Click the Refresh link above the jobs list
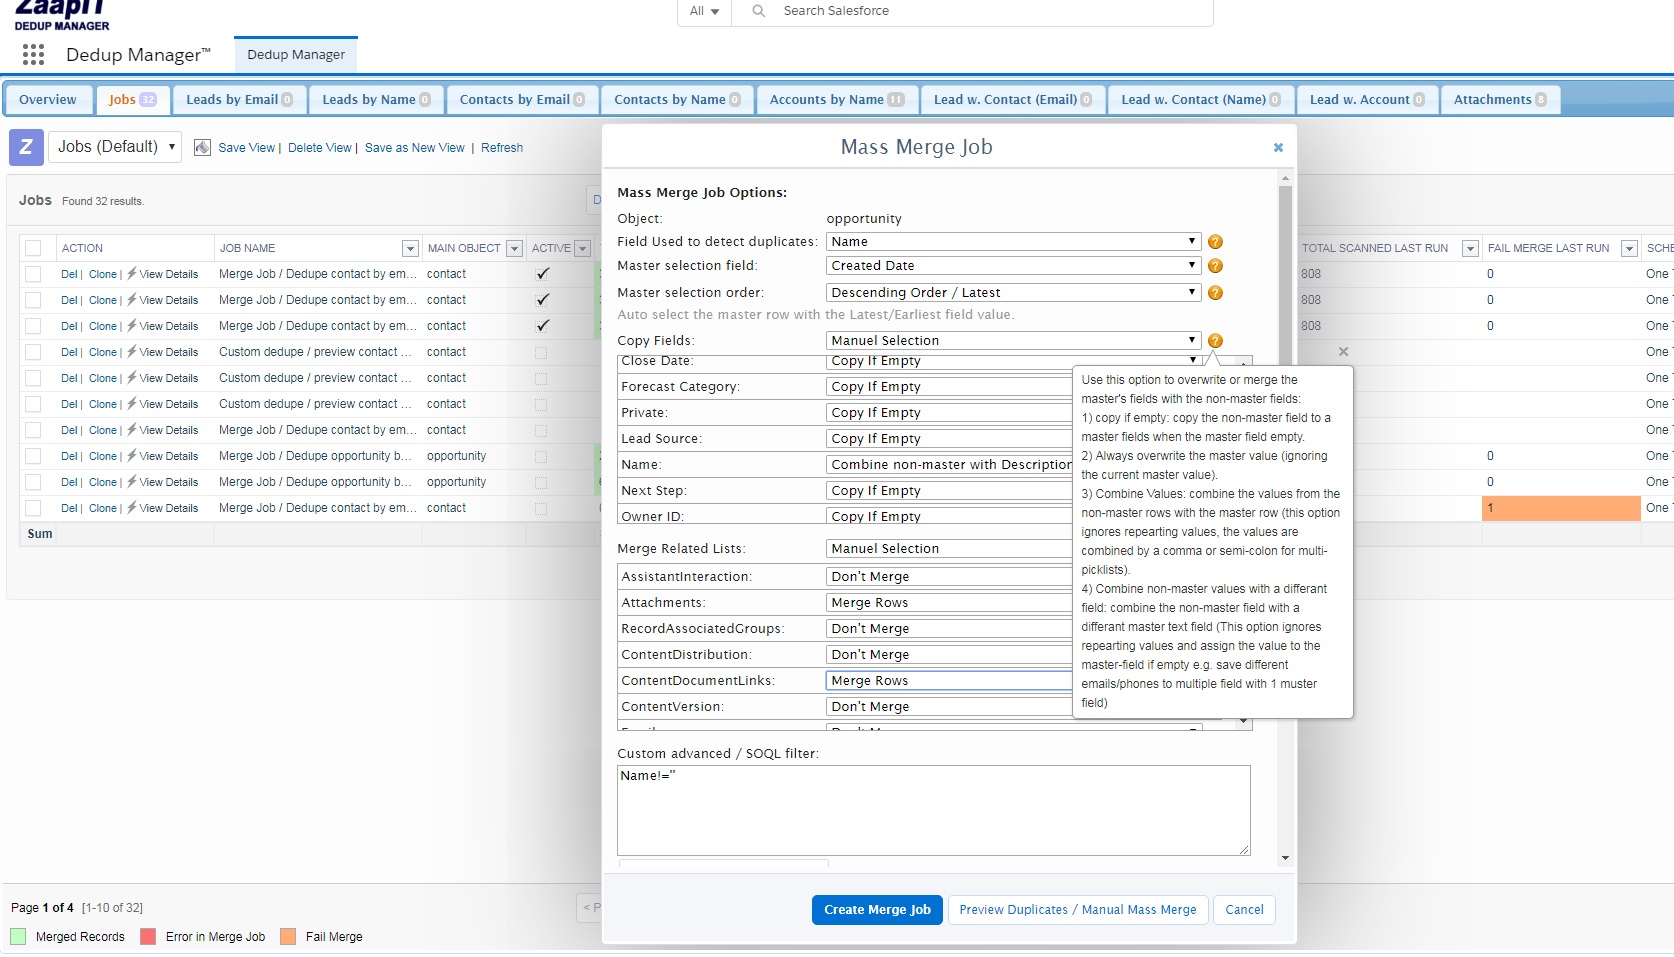Image resolution: width=1674 pixels, height=957 pixels. pos(501,147)
